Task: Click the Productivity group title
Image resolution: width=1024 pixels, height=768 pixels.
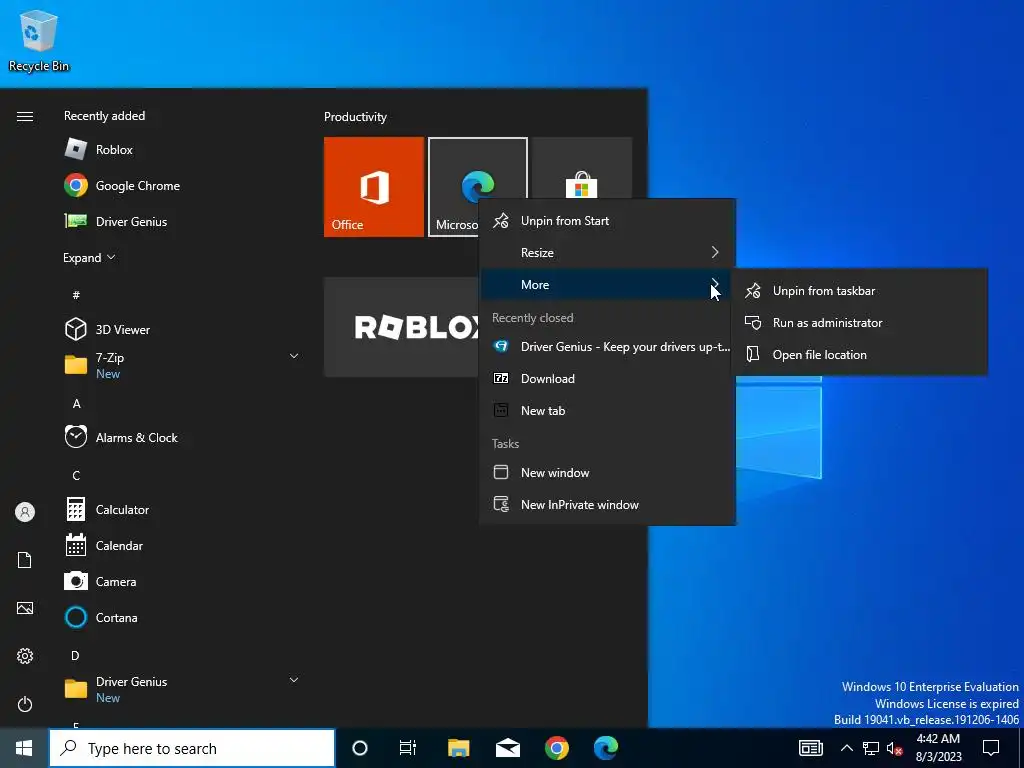Action: pyautogui.click(x=355, y=117)
